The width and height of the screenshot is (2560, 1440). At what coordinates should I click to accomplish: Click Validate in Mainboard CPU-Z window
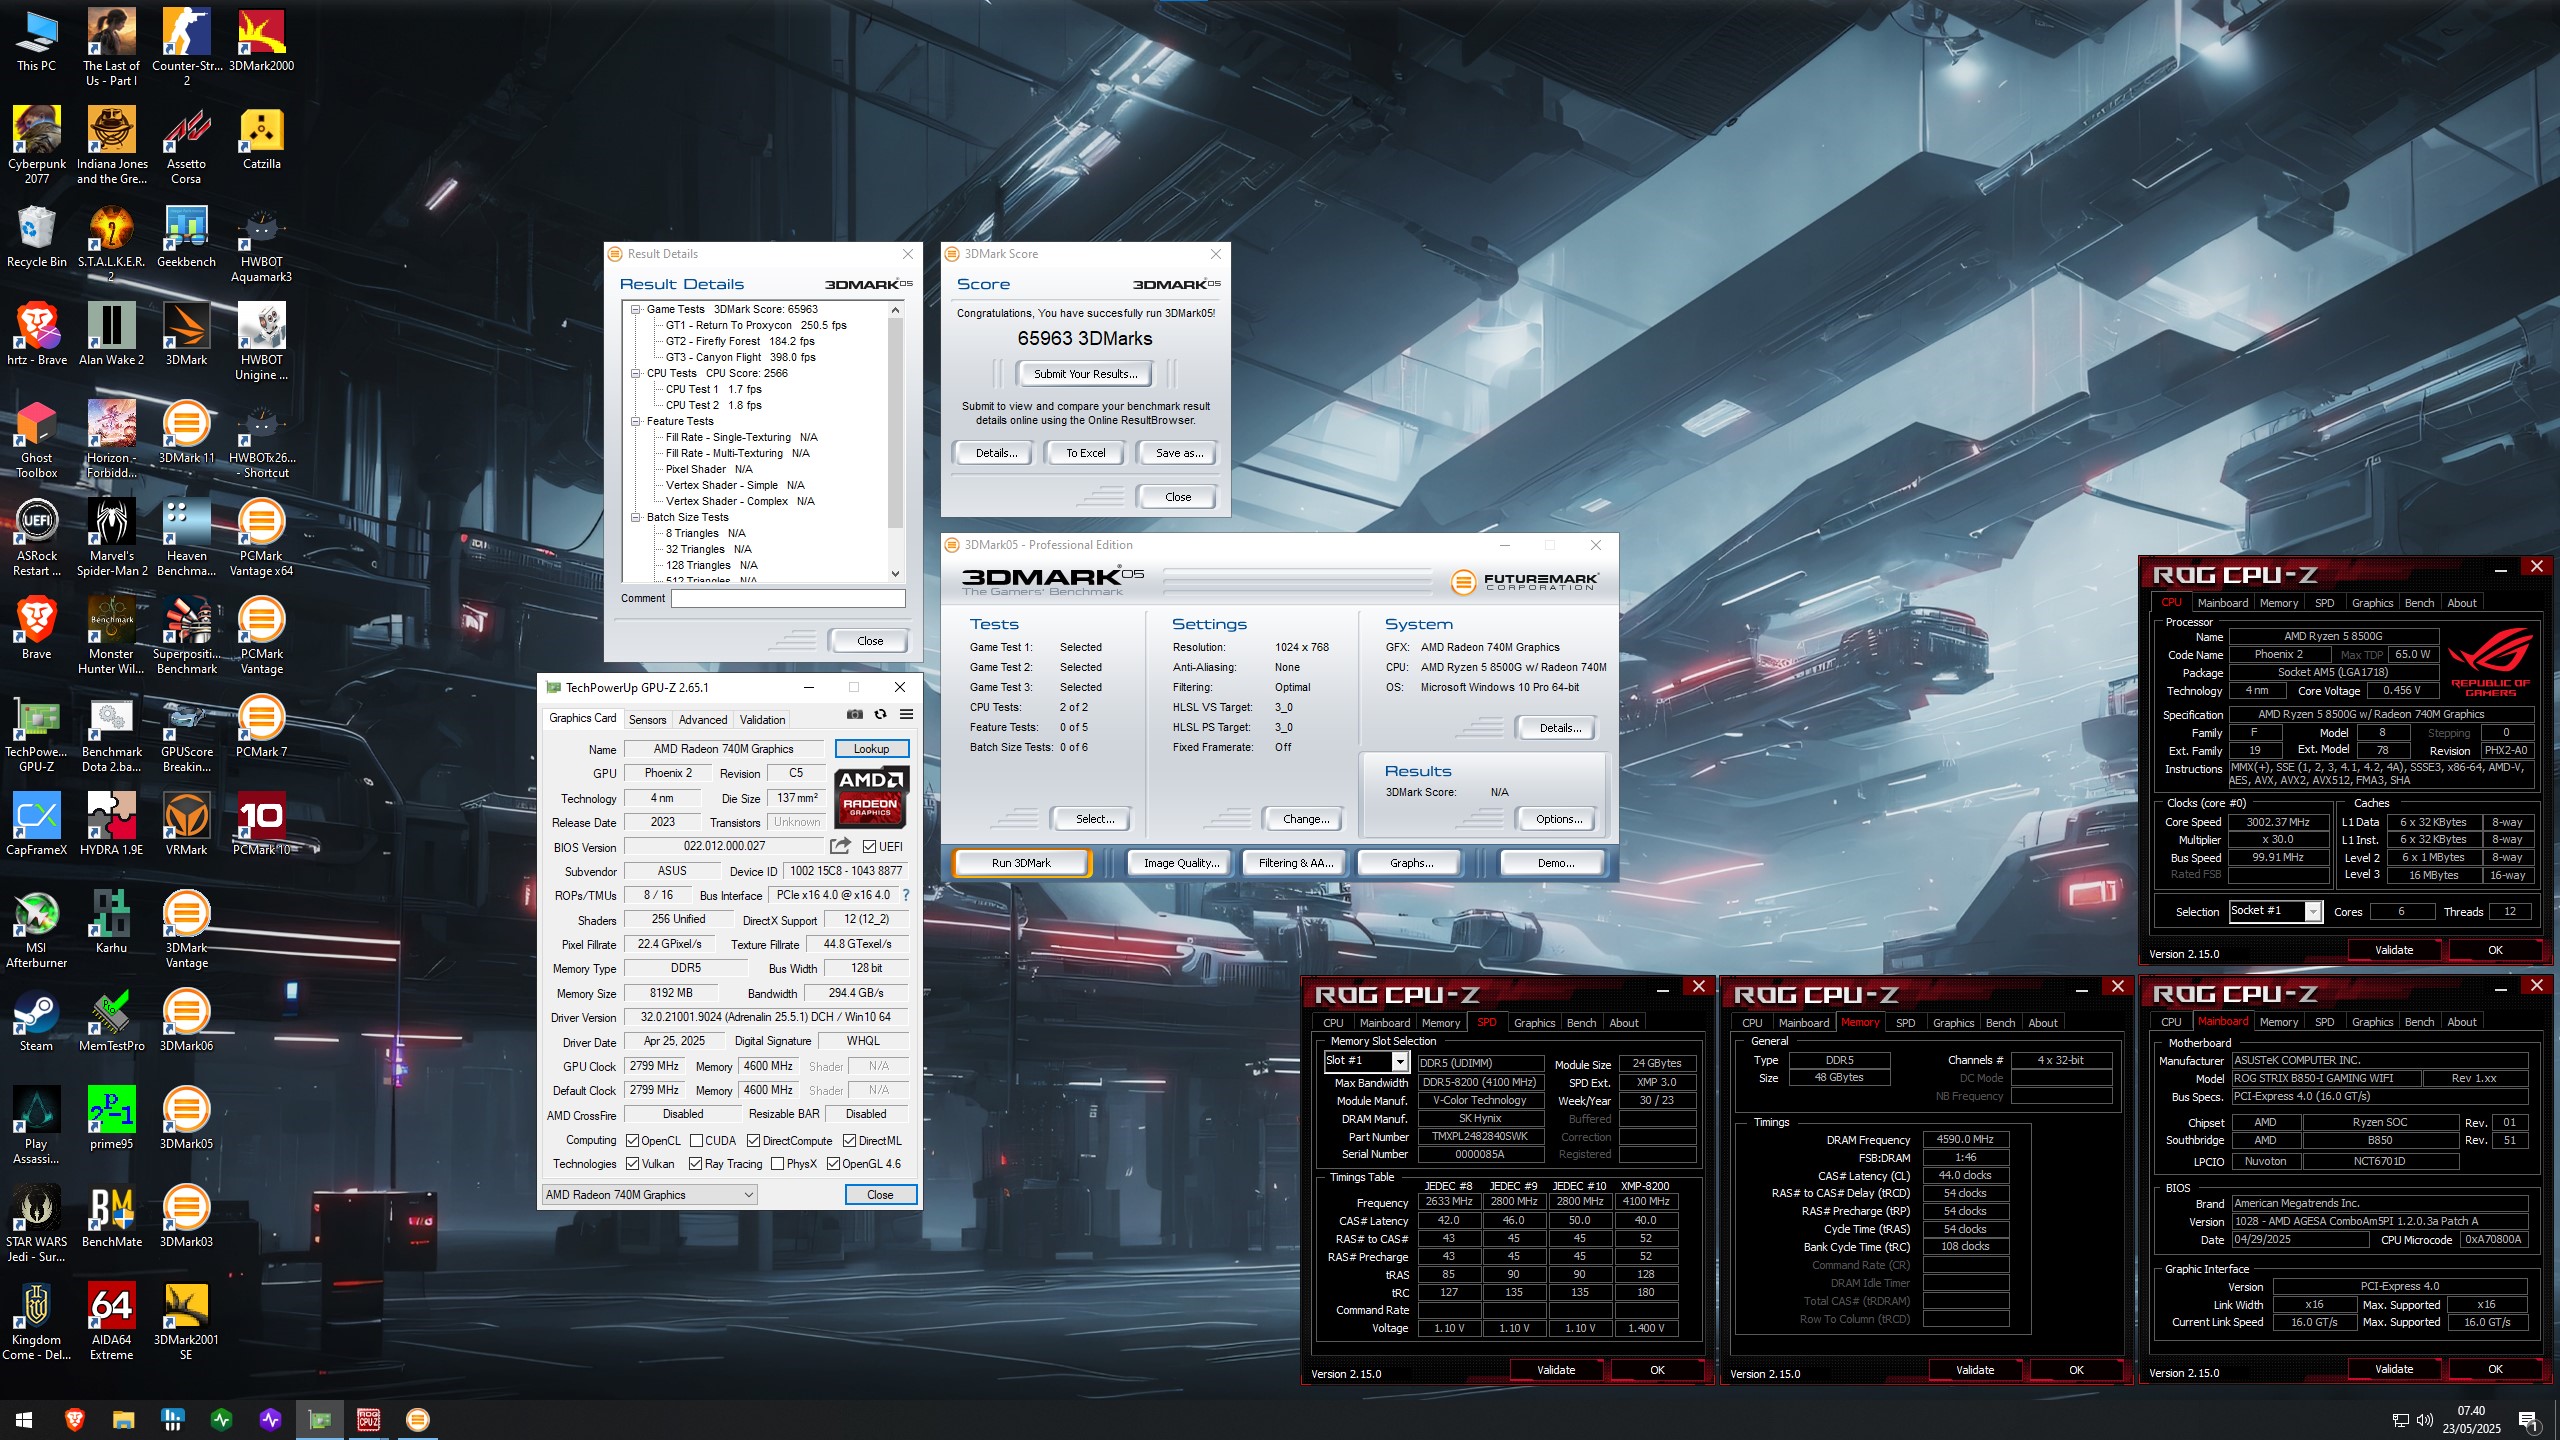[2394, 1369]
